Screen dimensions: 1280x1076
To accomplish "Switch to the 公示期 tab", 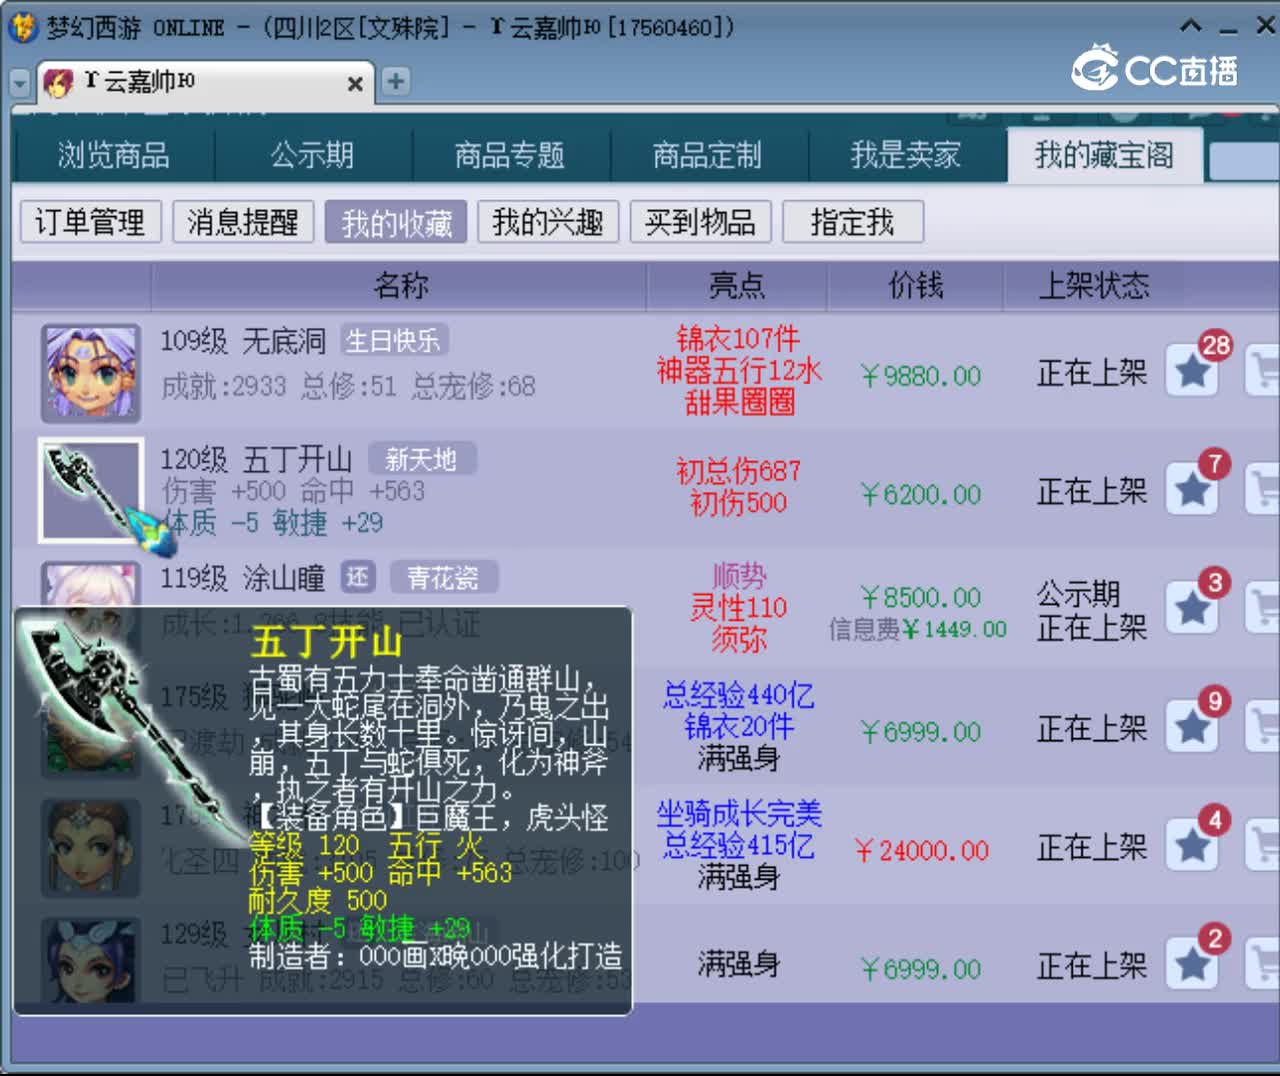I will click(x=312, y=156).
